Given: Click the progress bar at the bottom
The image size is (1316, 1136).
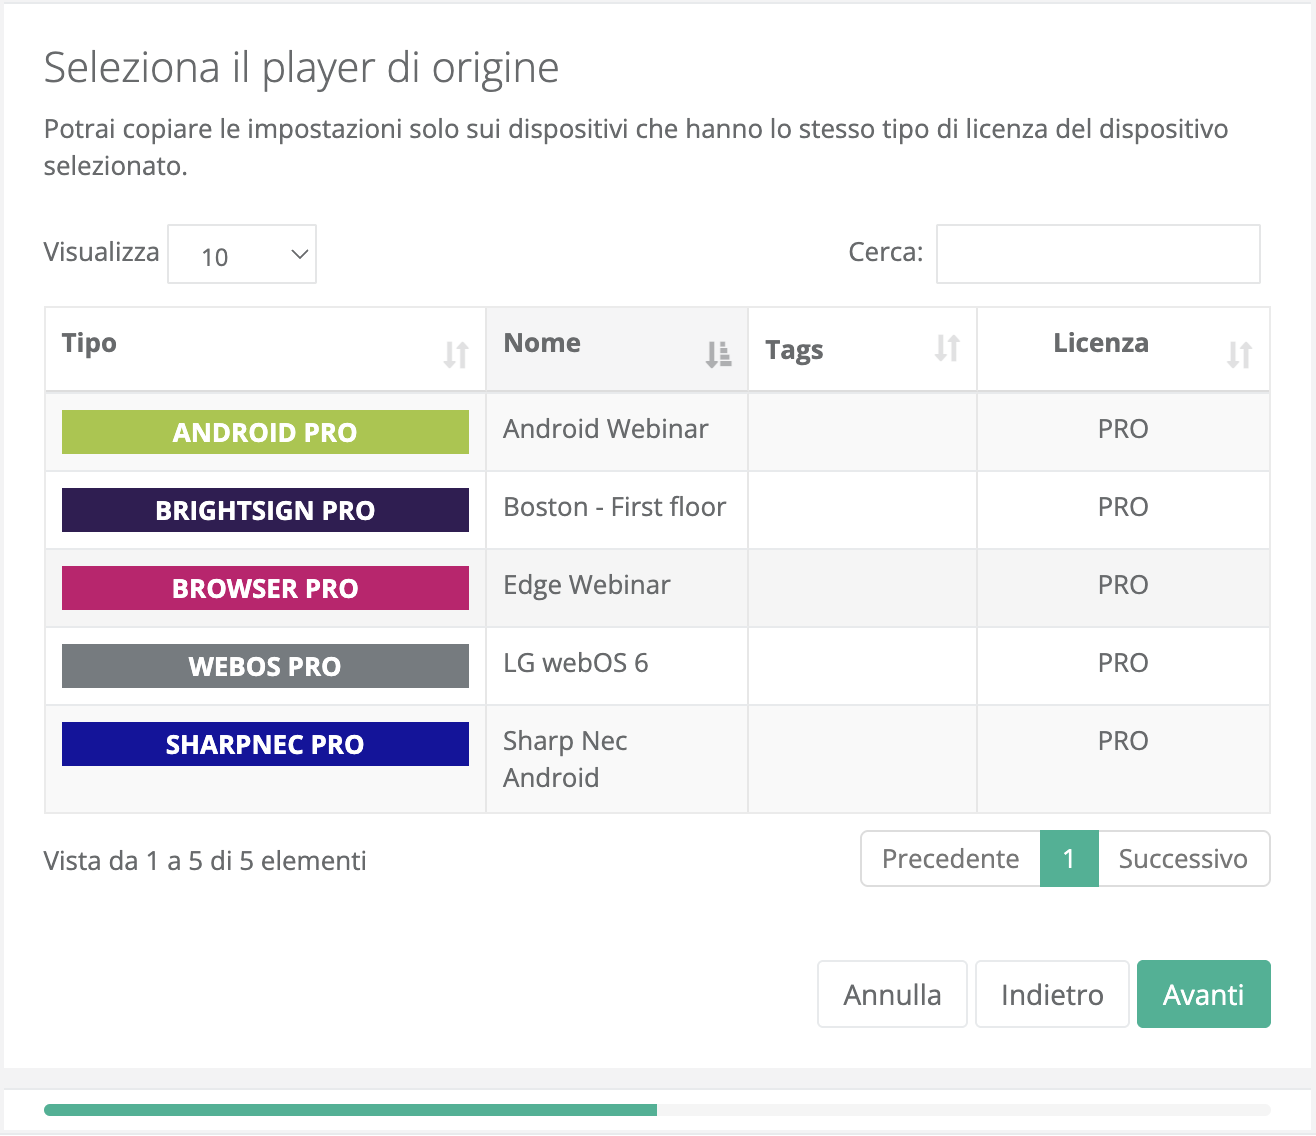Looking at the screenshot, I should tap(350, 1109).
